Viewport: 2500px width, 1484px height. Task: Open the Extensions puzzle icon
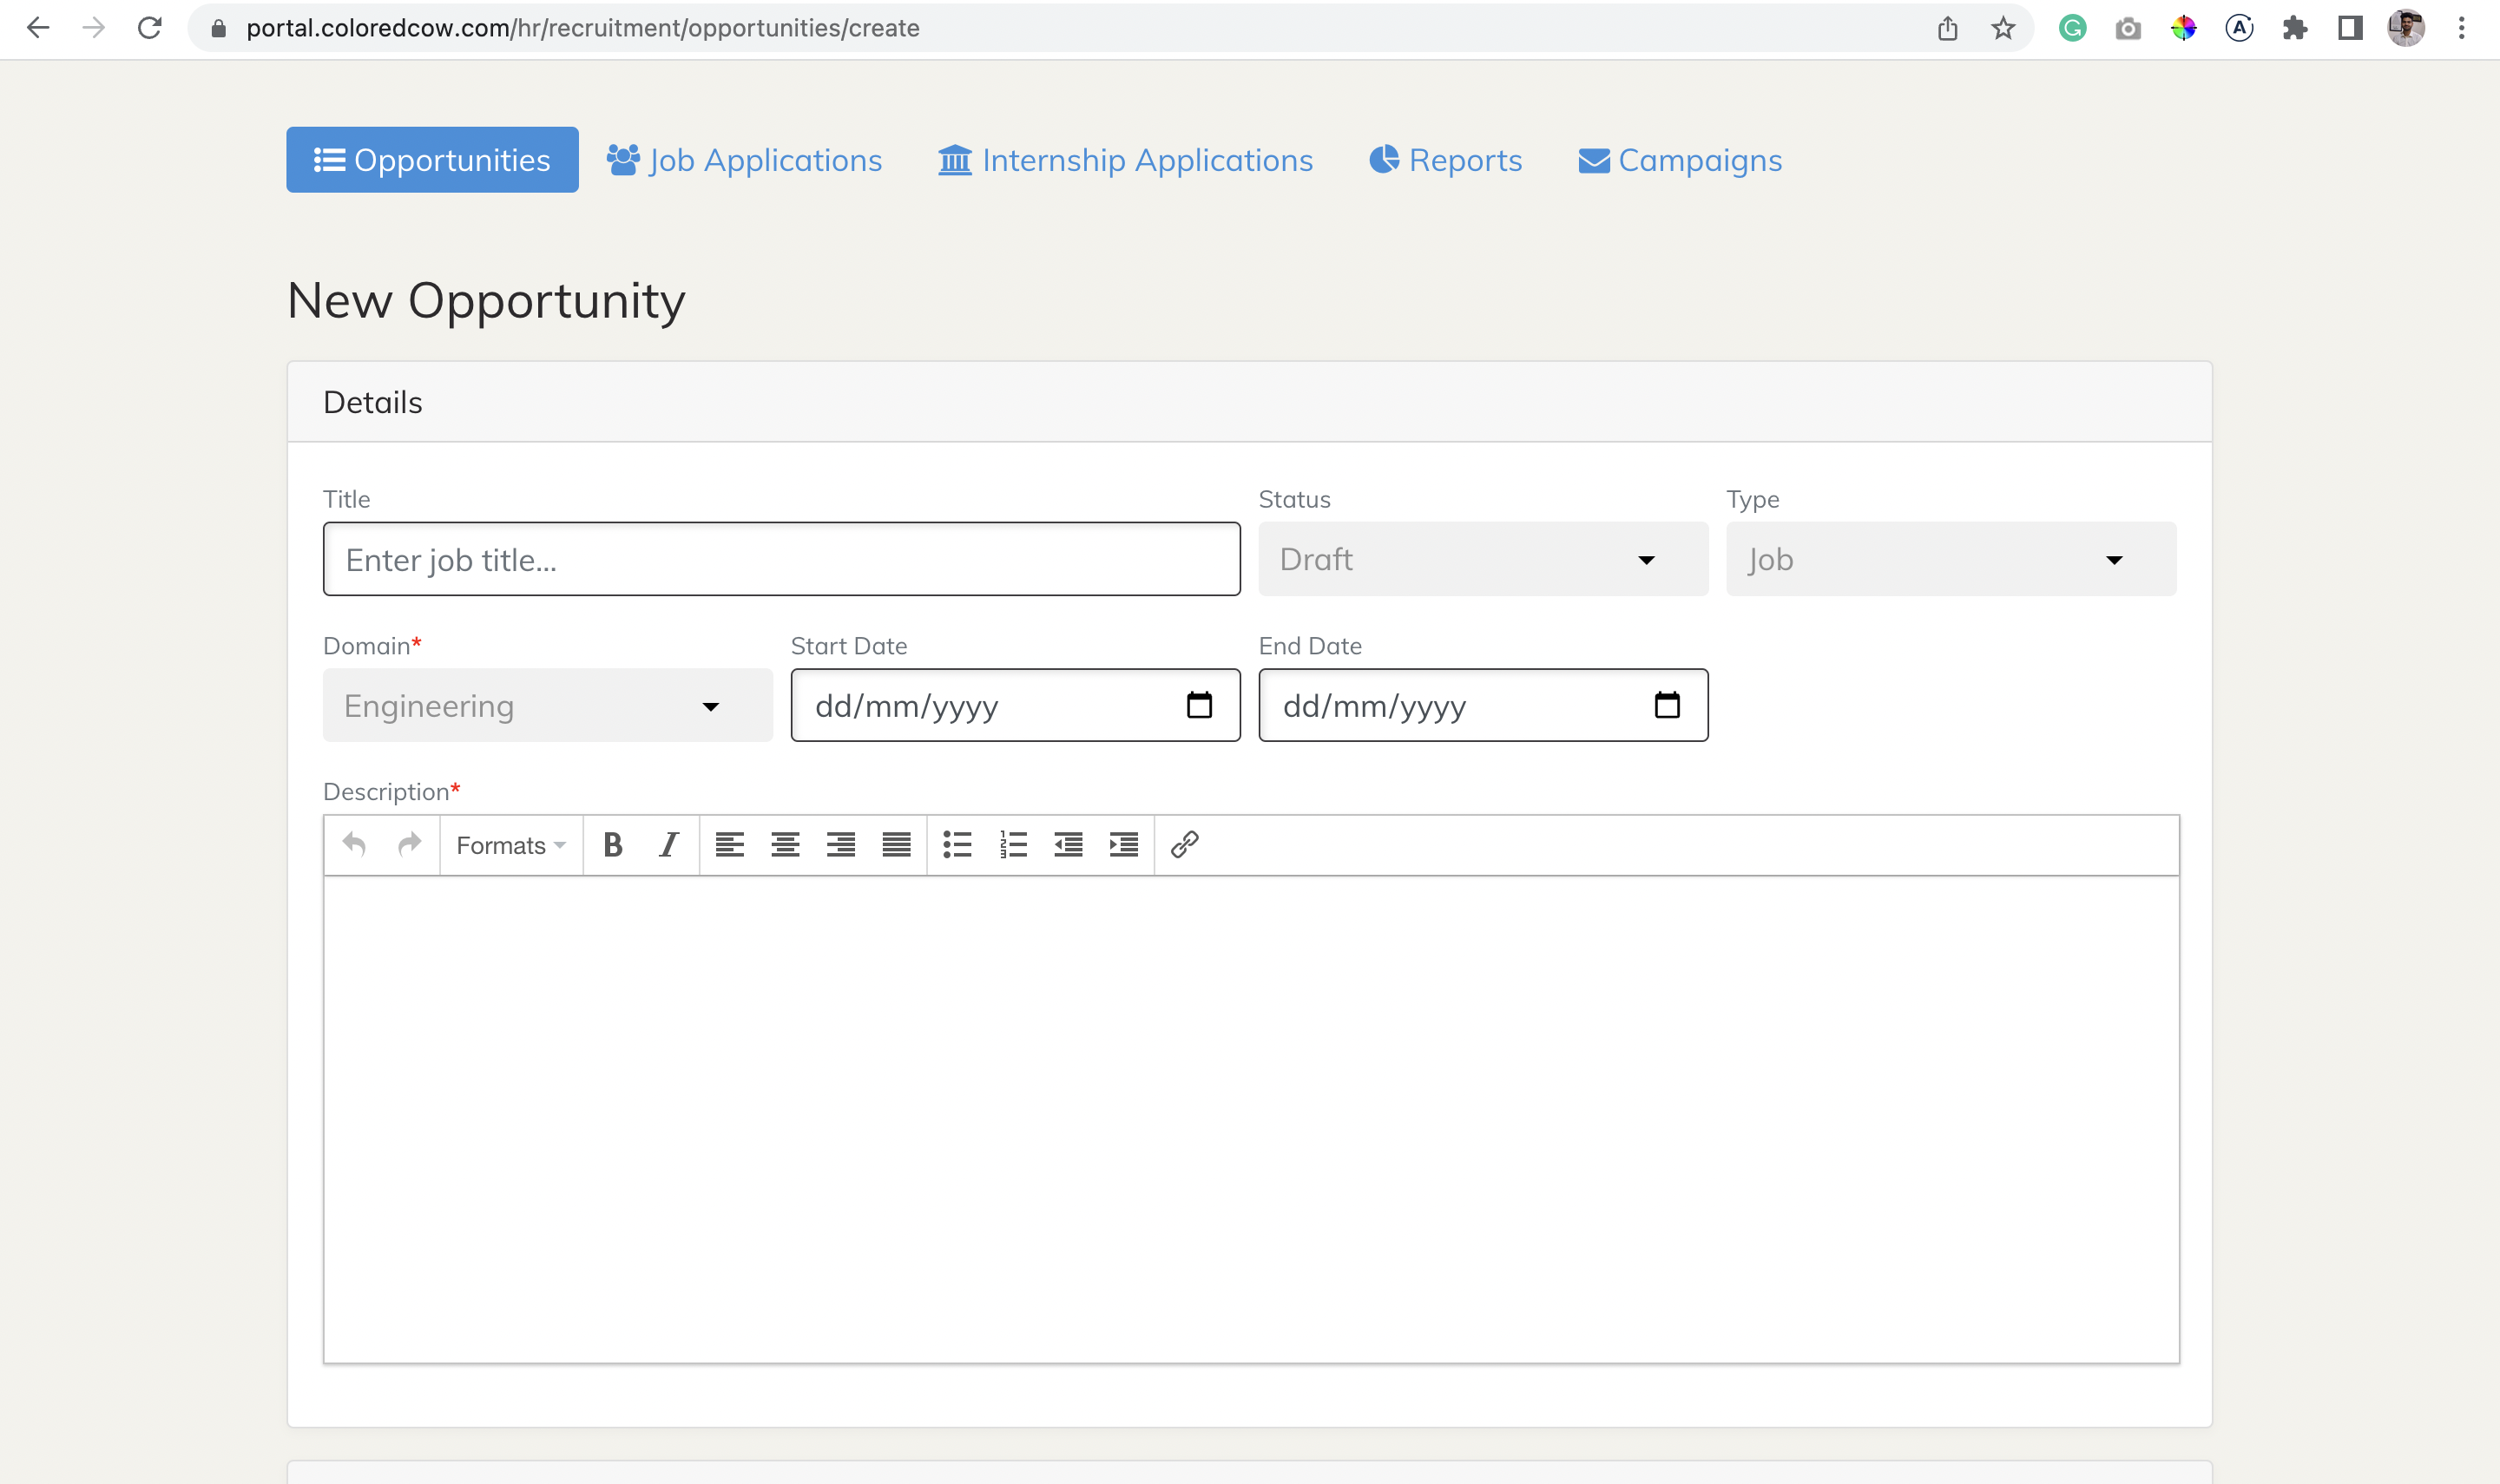click(x=2295, y=28)
